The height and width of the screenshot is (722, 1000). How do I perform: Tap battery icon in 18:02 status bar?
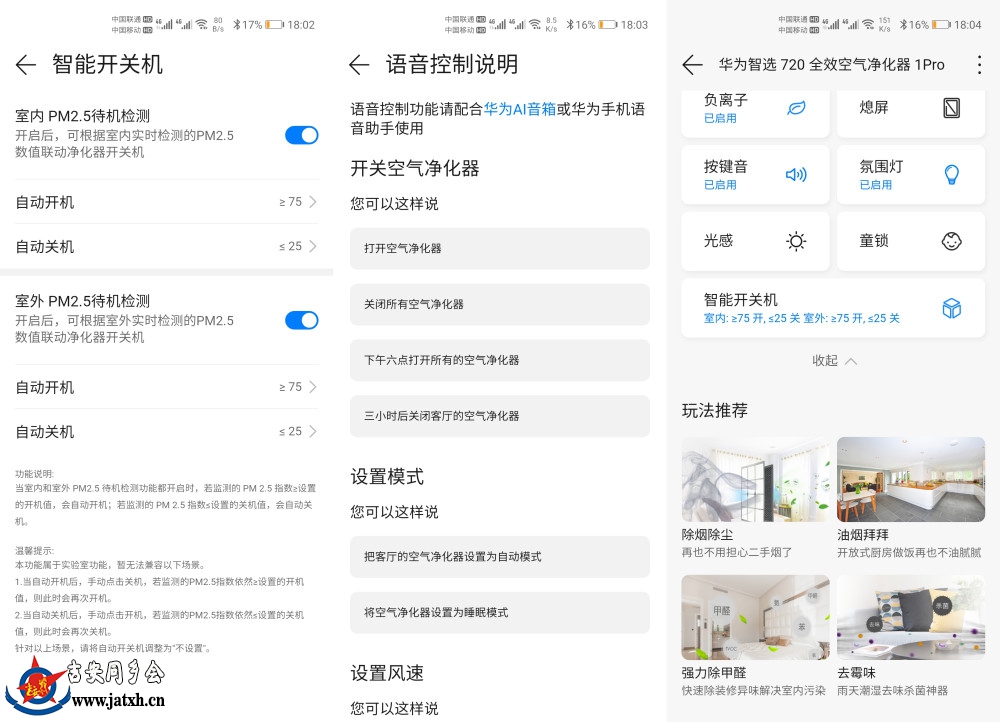274,25
